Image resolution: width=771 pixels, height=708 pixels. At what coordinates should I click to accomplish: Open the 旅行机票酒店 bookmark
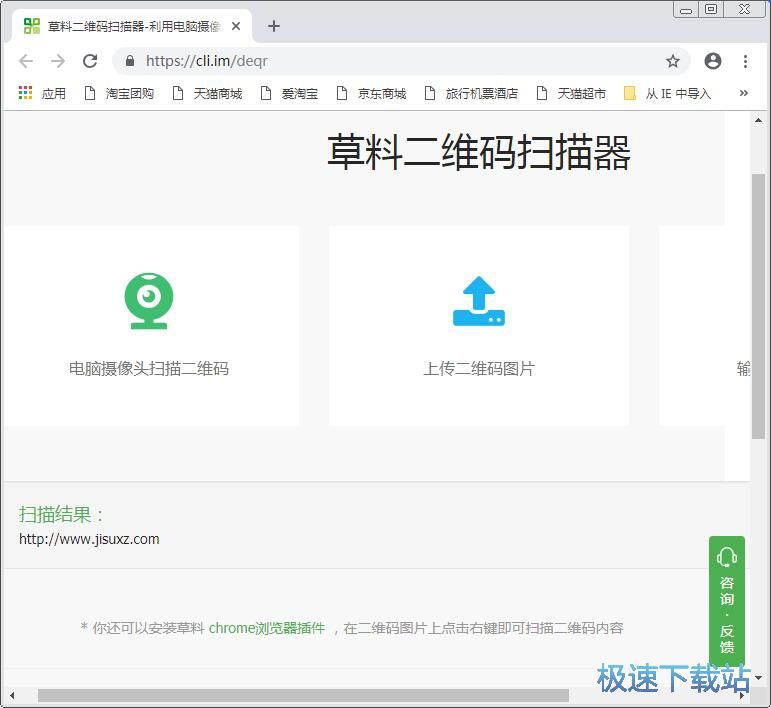pyautogui.click(x=472, y=93)
